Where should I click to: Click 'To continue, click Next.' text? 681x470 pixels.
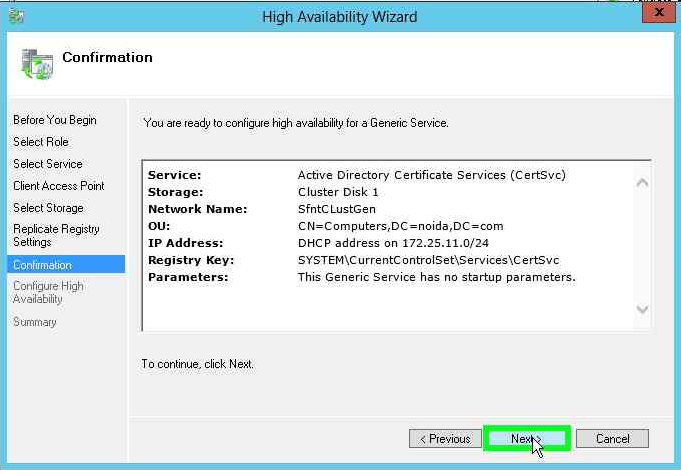coord(197,364)
